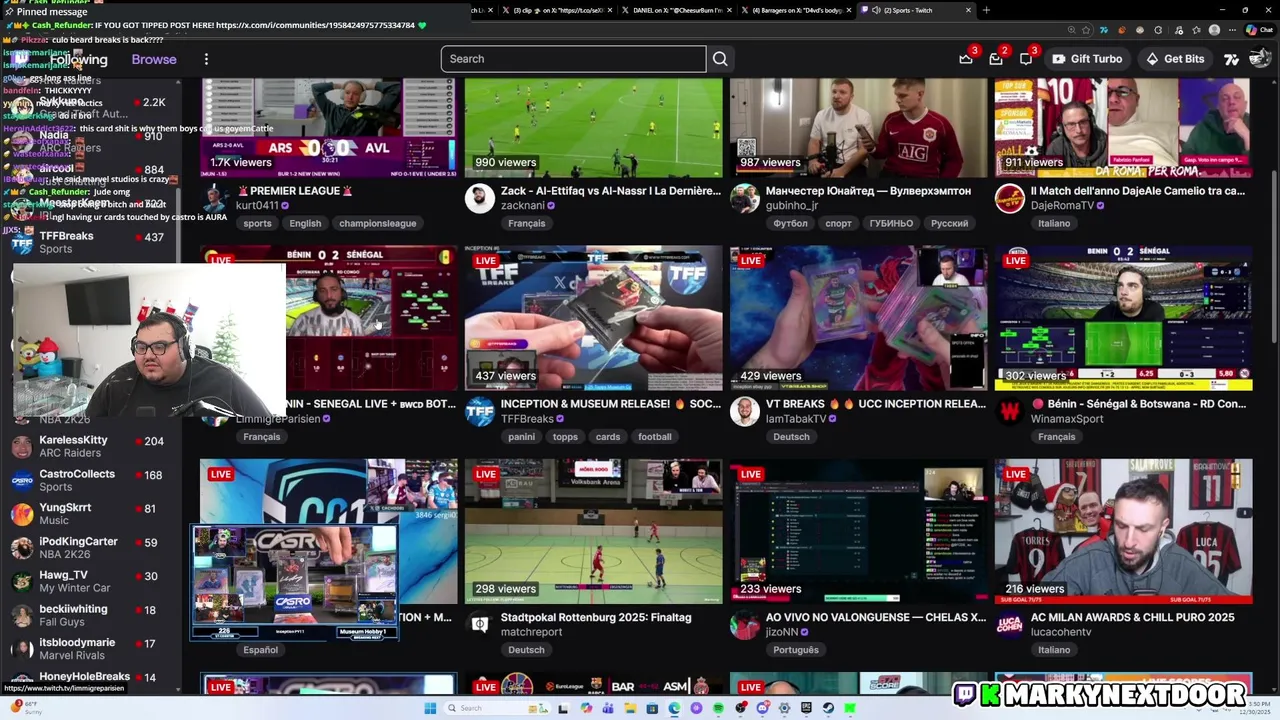Viewport: 1280px width, 720px height.
Task: Open the PREMIER LEAGUE stream title link
Action: coord(294,191)
